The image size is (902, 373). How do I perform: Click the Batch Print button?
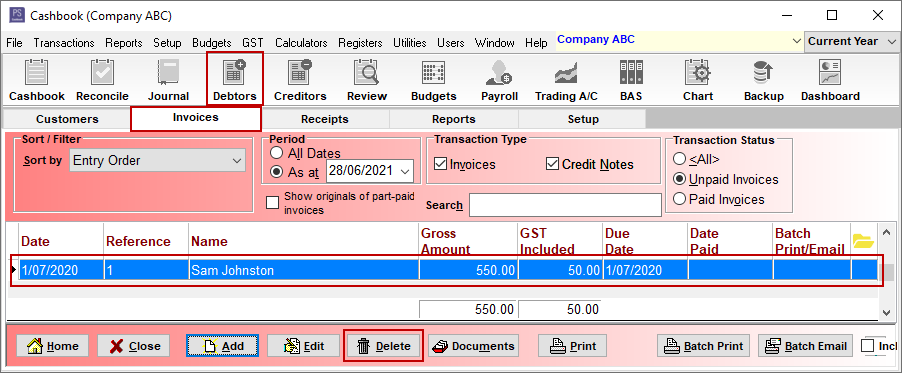click(x=704, y=346)
